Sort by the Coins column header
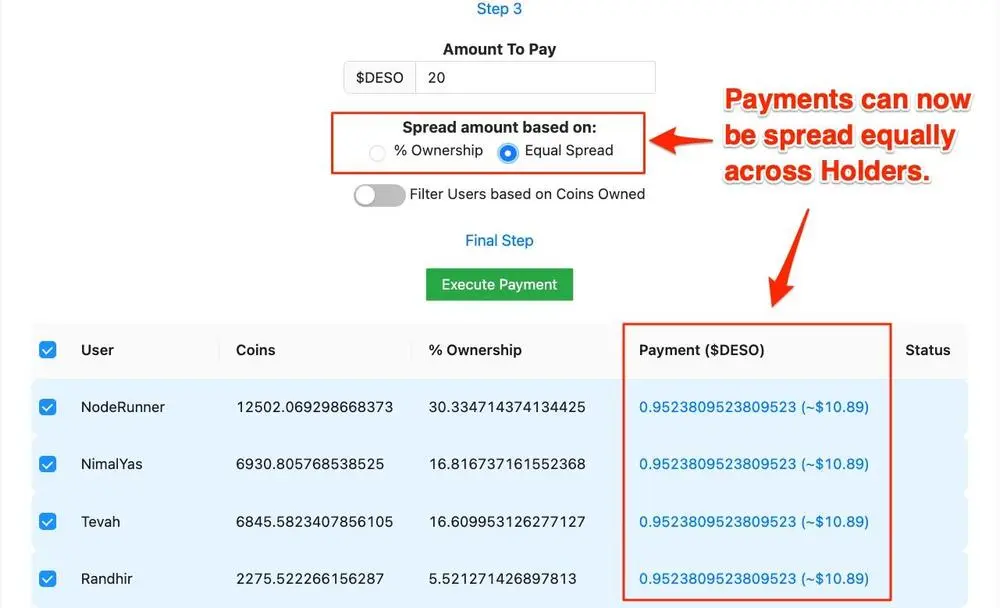This screenshot has height=608, width=1000. [255, 350]
